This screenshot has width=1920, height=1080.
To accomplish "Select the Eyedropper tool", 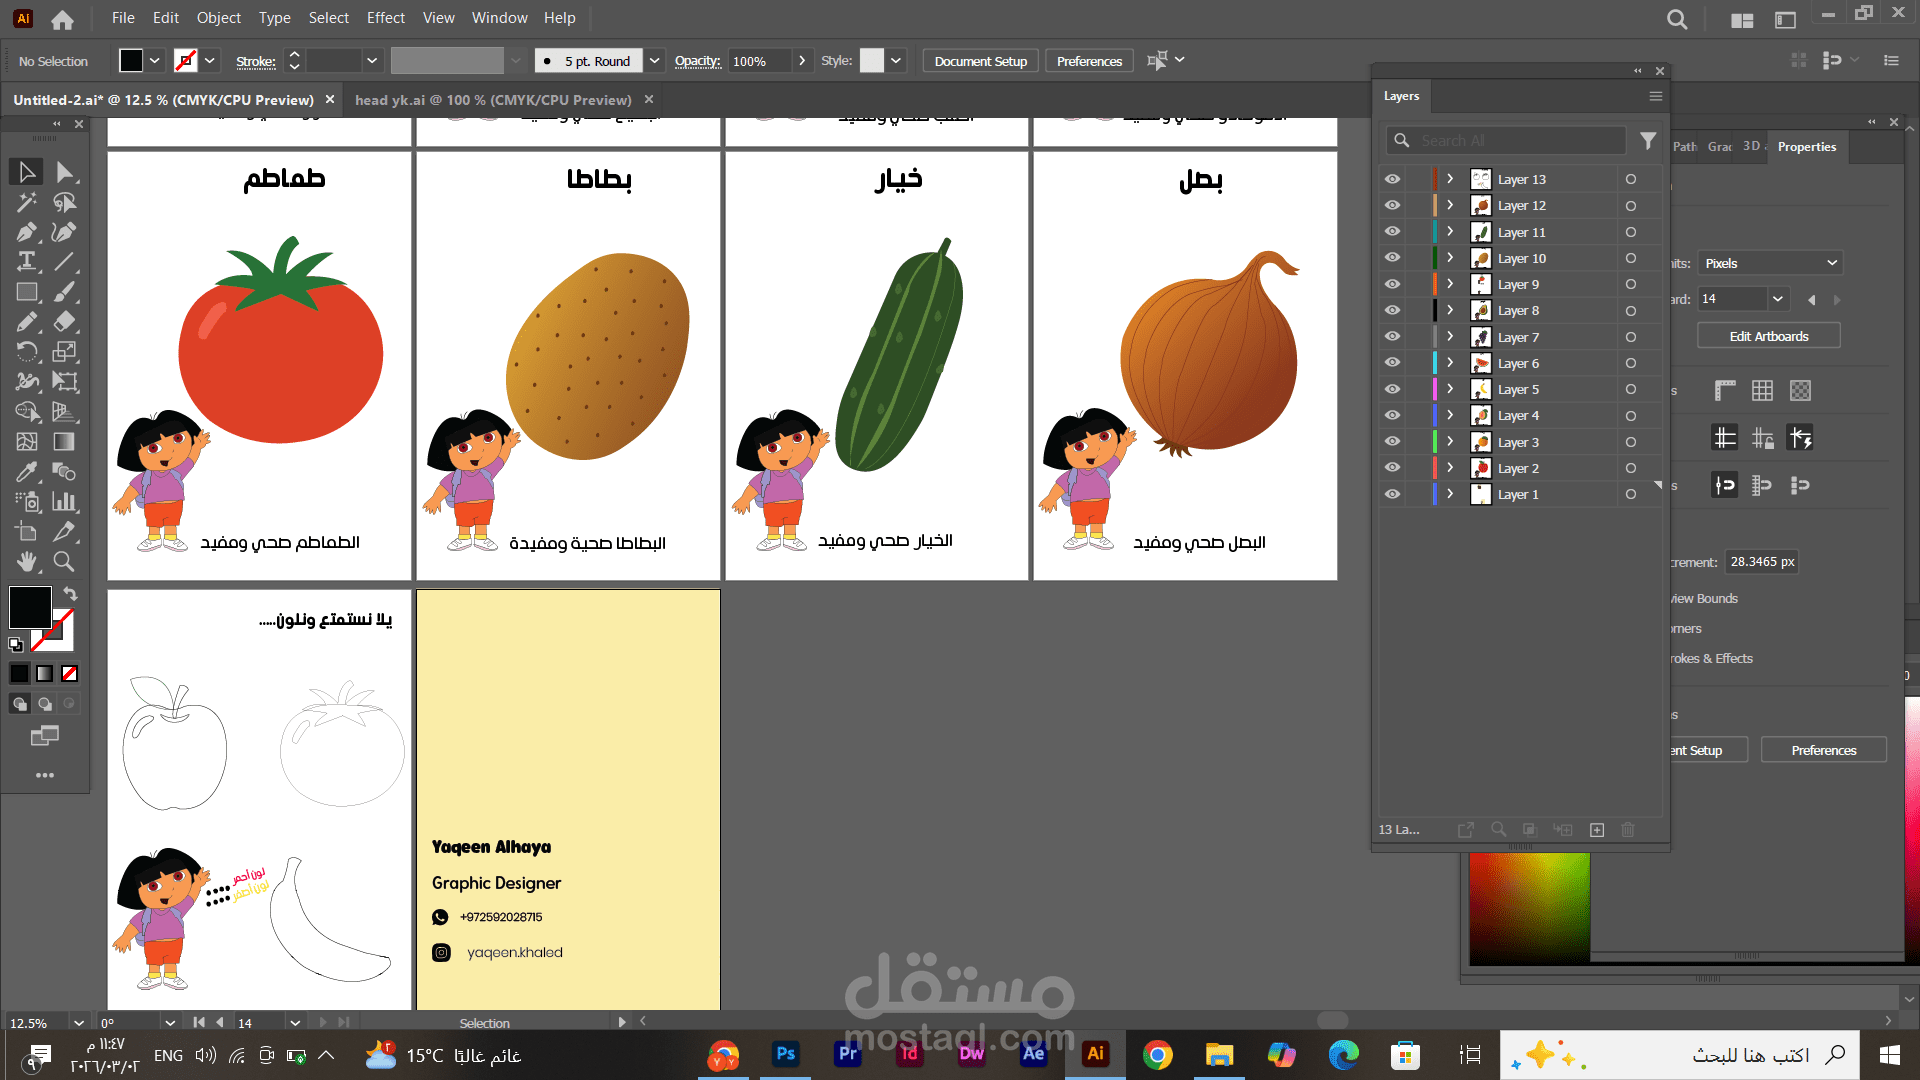I will point(27,472).
